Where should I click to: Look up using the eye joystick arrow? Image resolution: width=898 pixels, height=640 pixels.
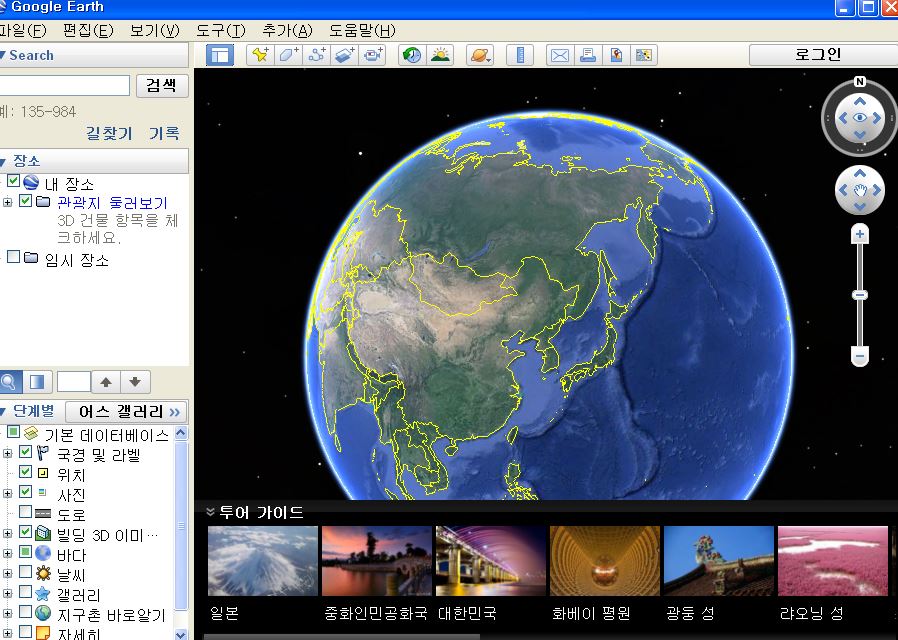(x=860, y=101)
